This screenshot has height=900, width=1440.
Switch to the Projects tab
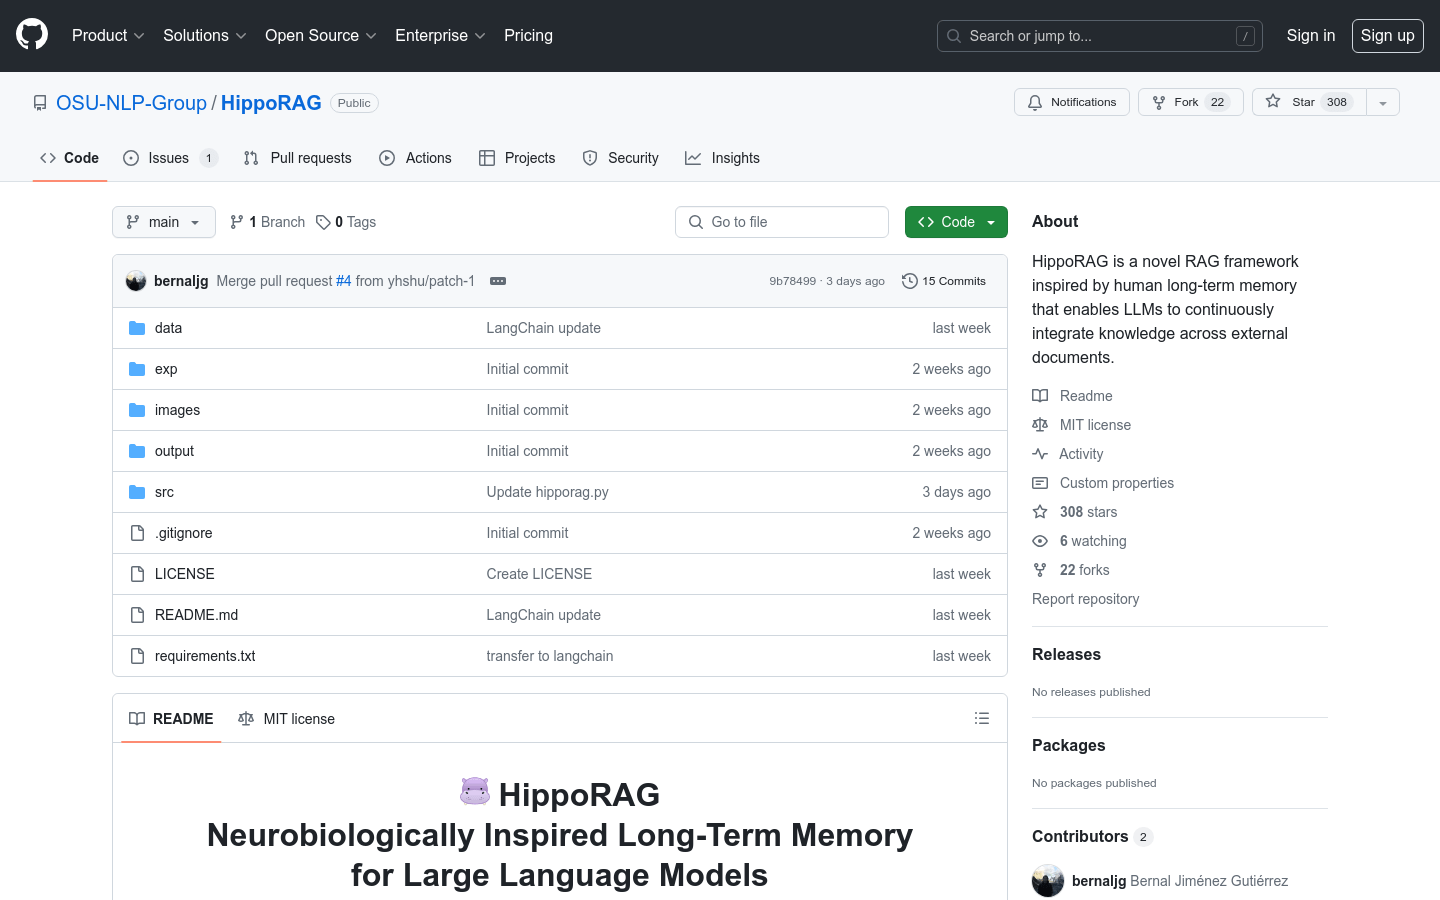(517, 158)
